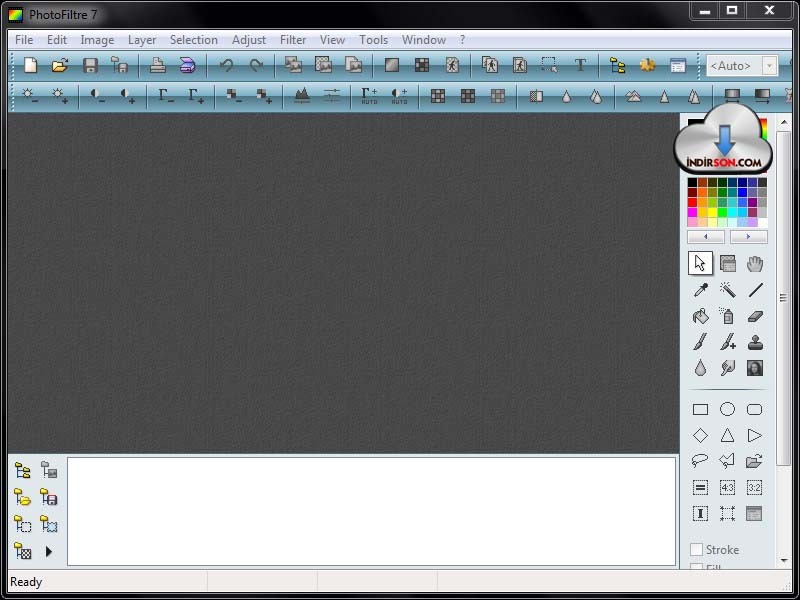Apply auto contrast with the contrast AUTO icon

pos(399,95)
